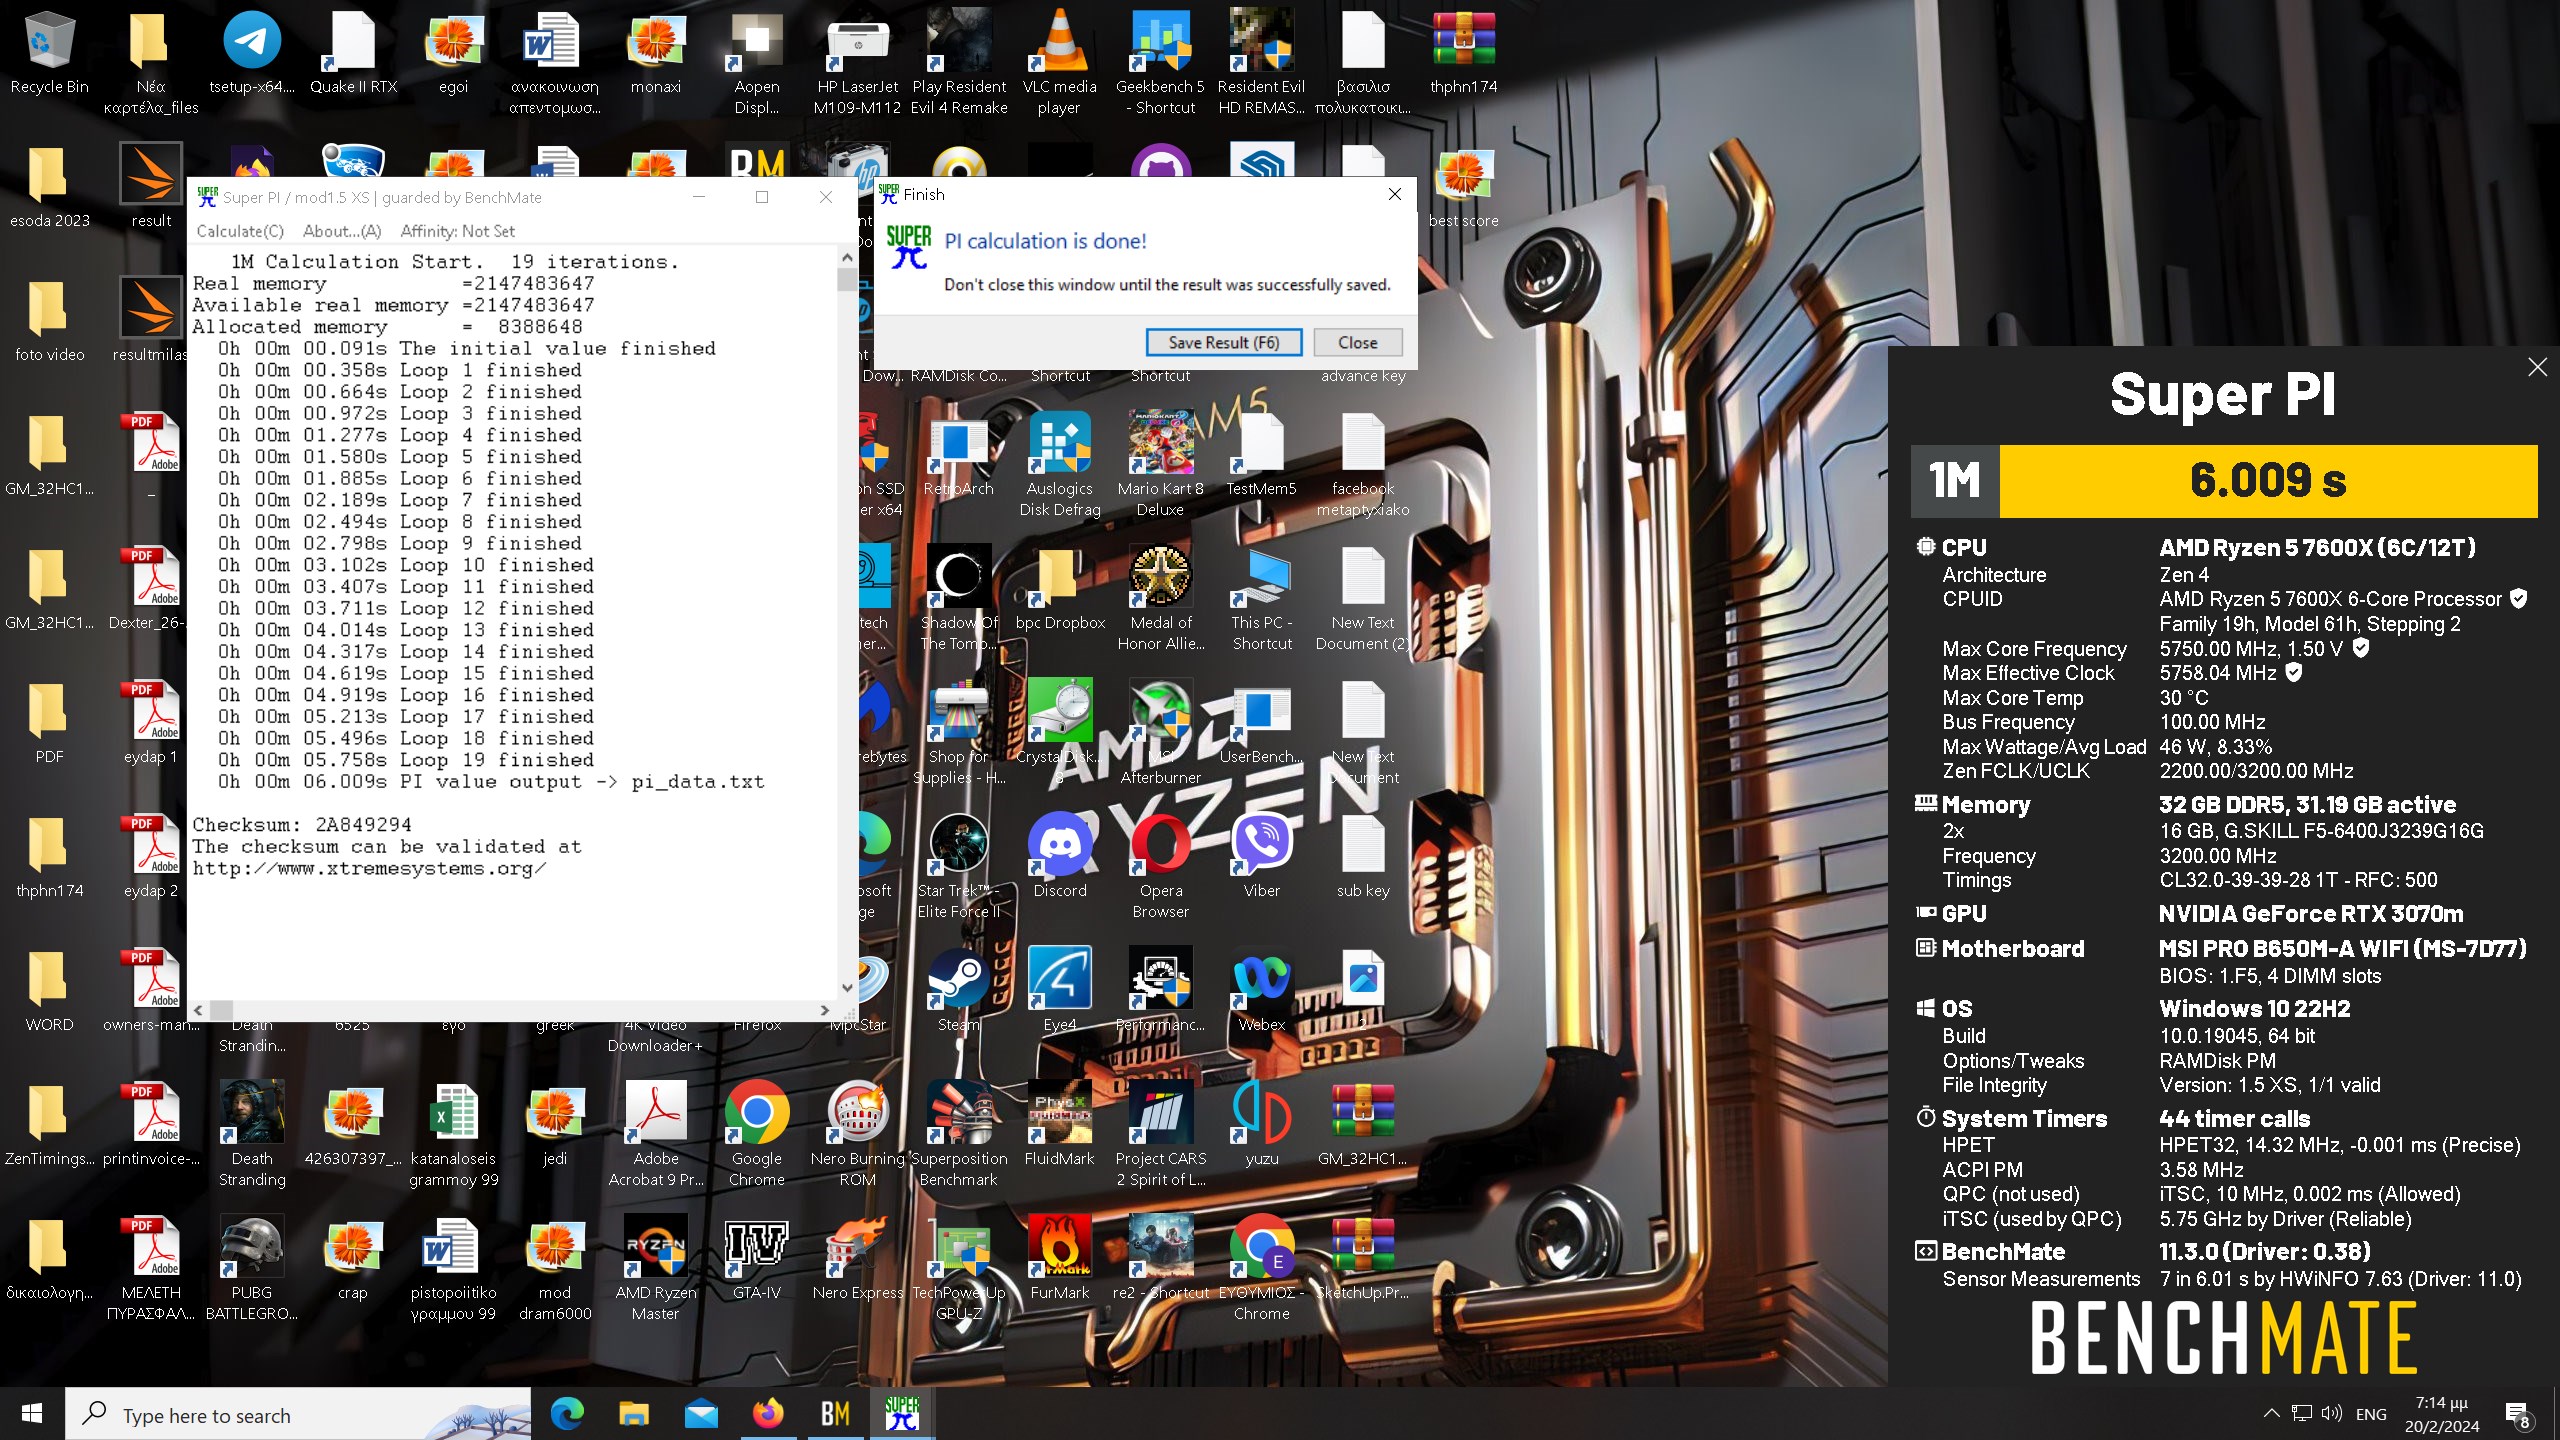The height and width of the screenshot is (1440, 2560).
Task: Click horizontal scrollbar right arrow in Super PI
Action: [824, 1010]
